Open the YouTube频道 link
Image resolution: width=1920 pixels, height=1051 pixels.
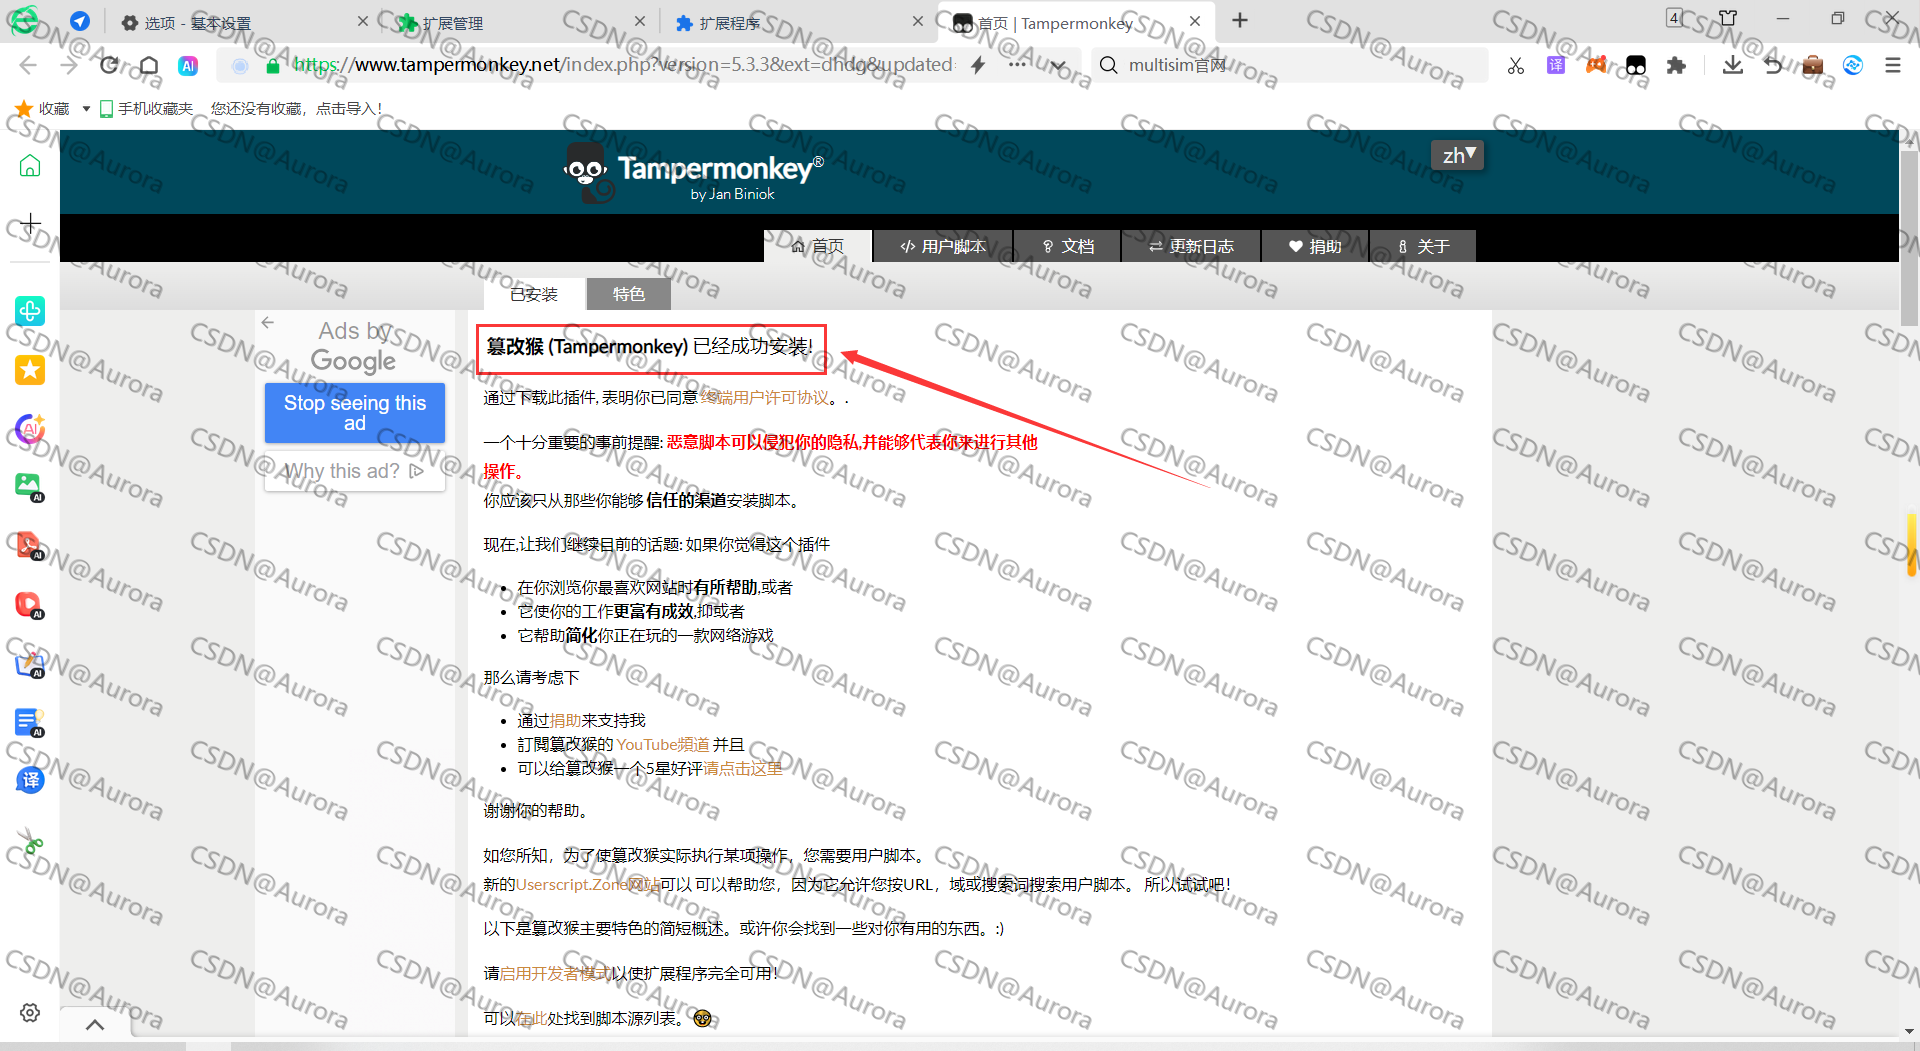[663, 745]
